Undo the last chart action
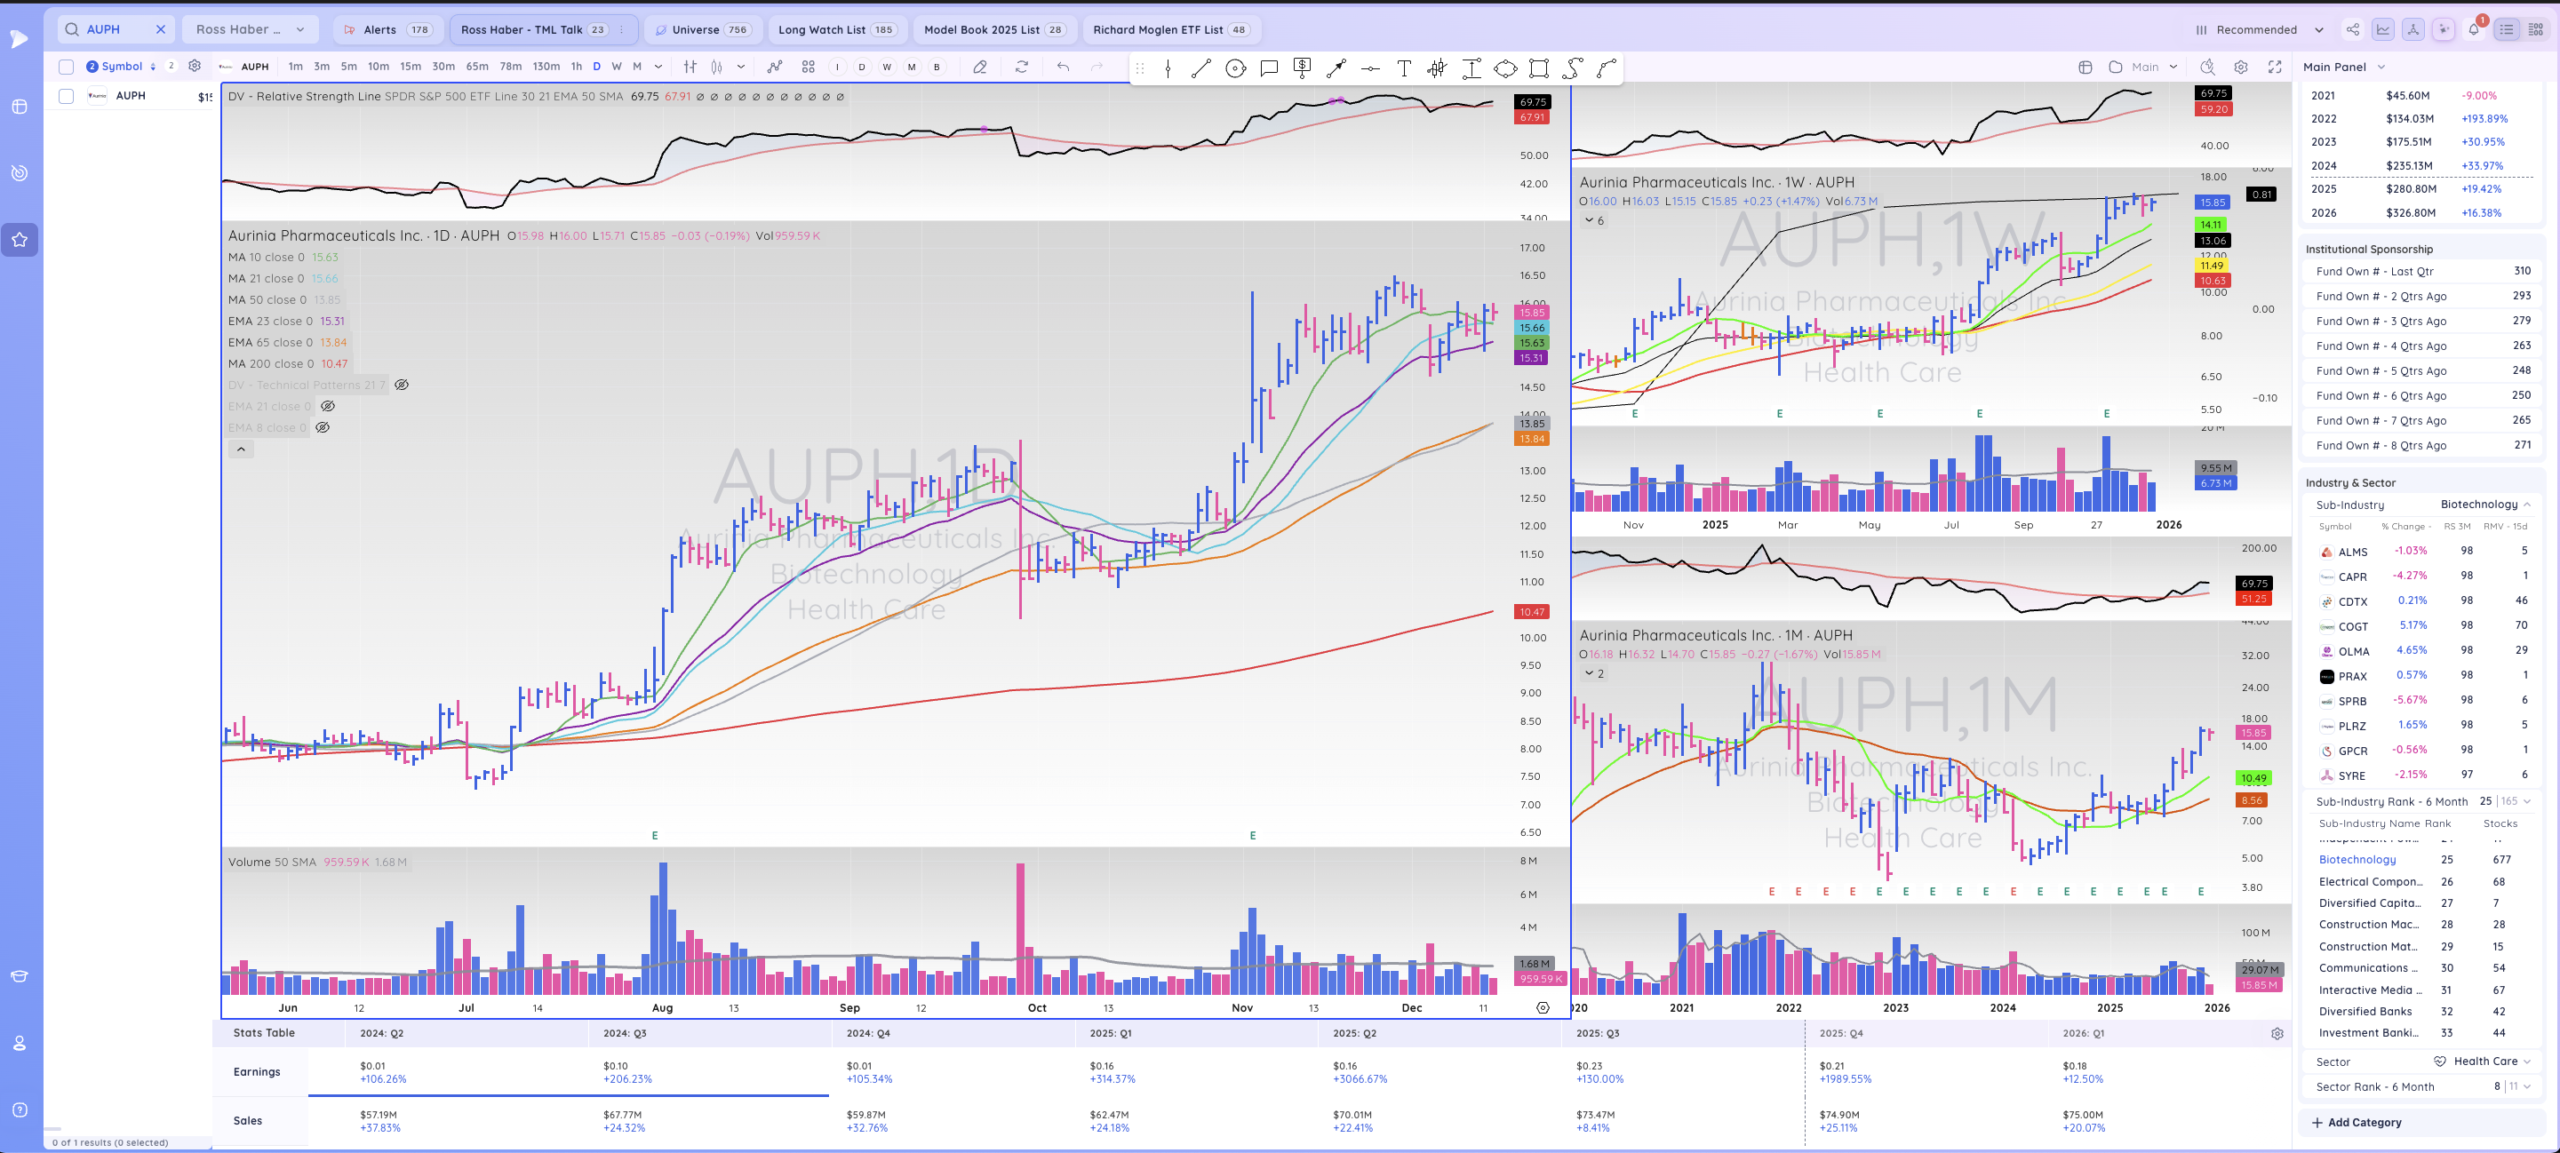 [1063, 67]
